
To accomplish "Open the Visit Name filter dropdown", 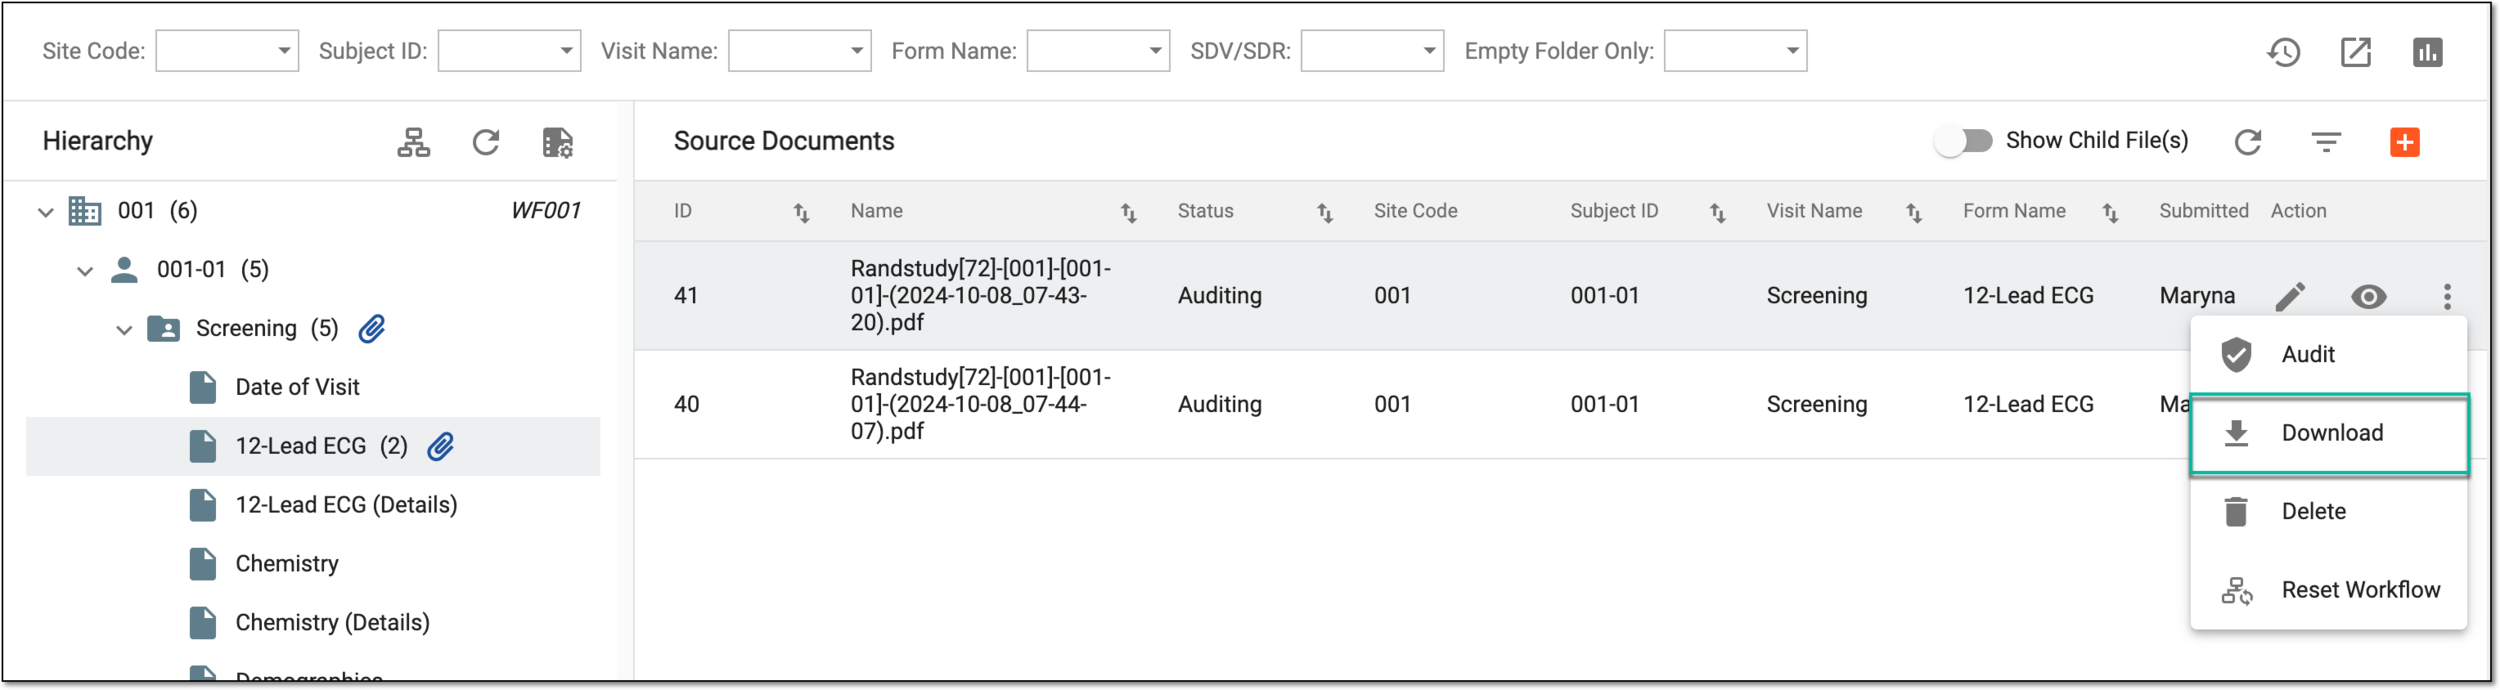I will tap(799, 50).
